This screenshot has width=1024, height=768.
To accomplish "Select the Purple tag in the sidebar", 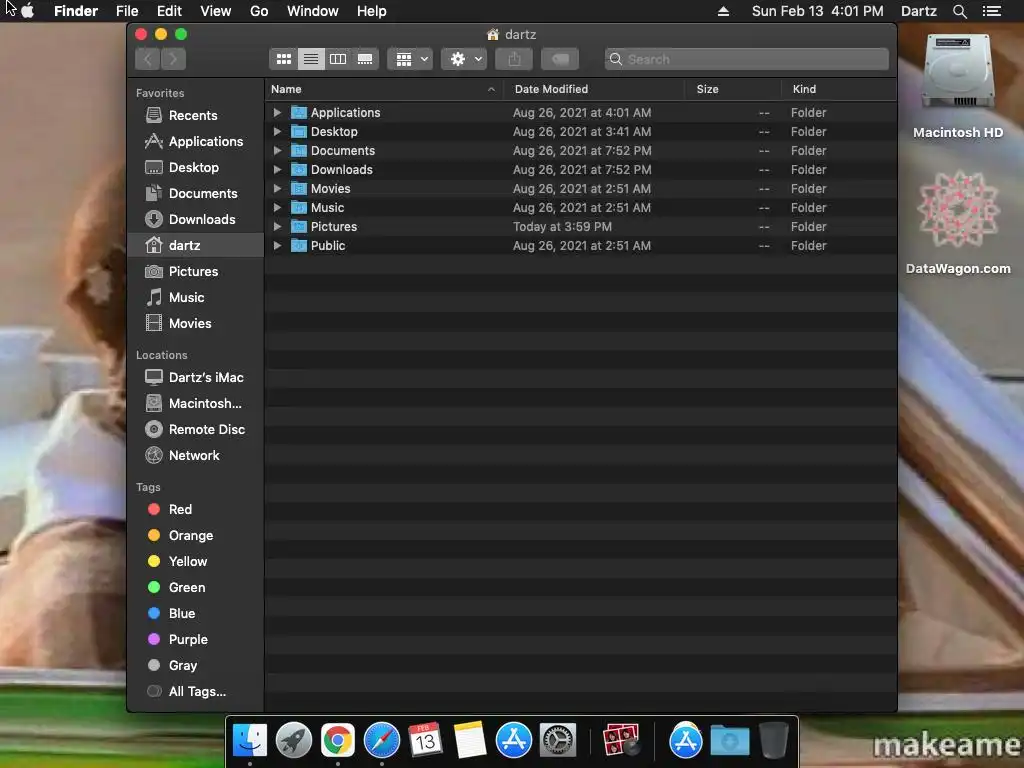I will tap(195, 640).
